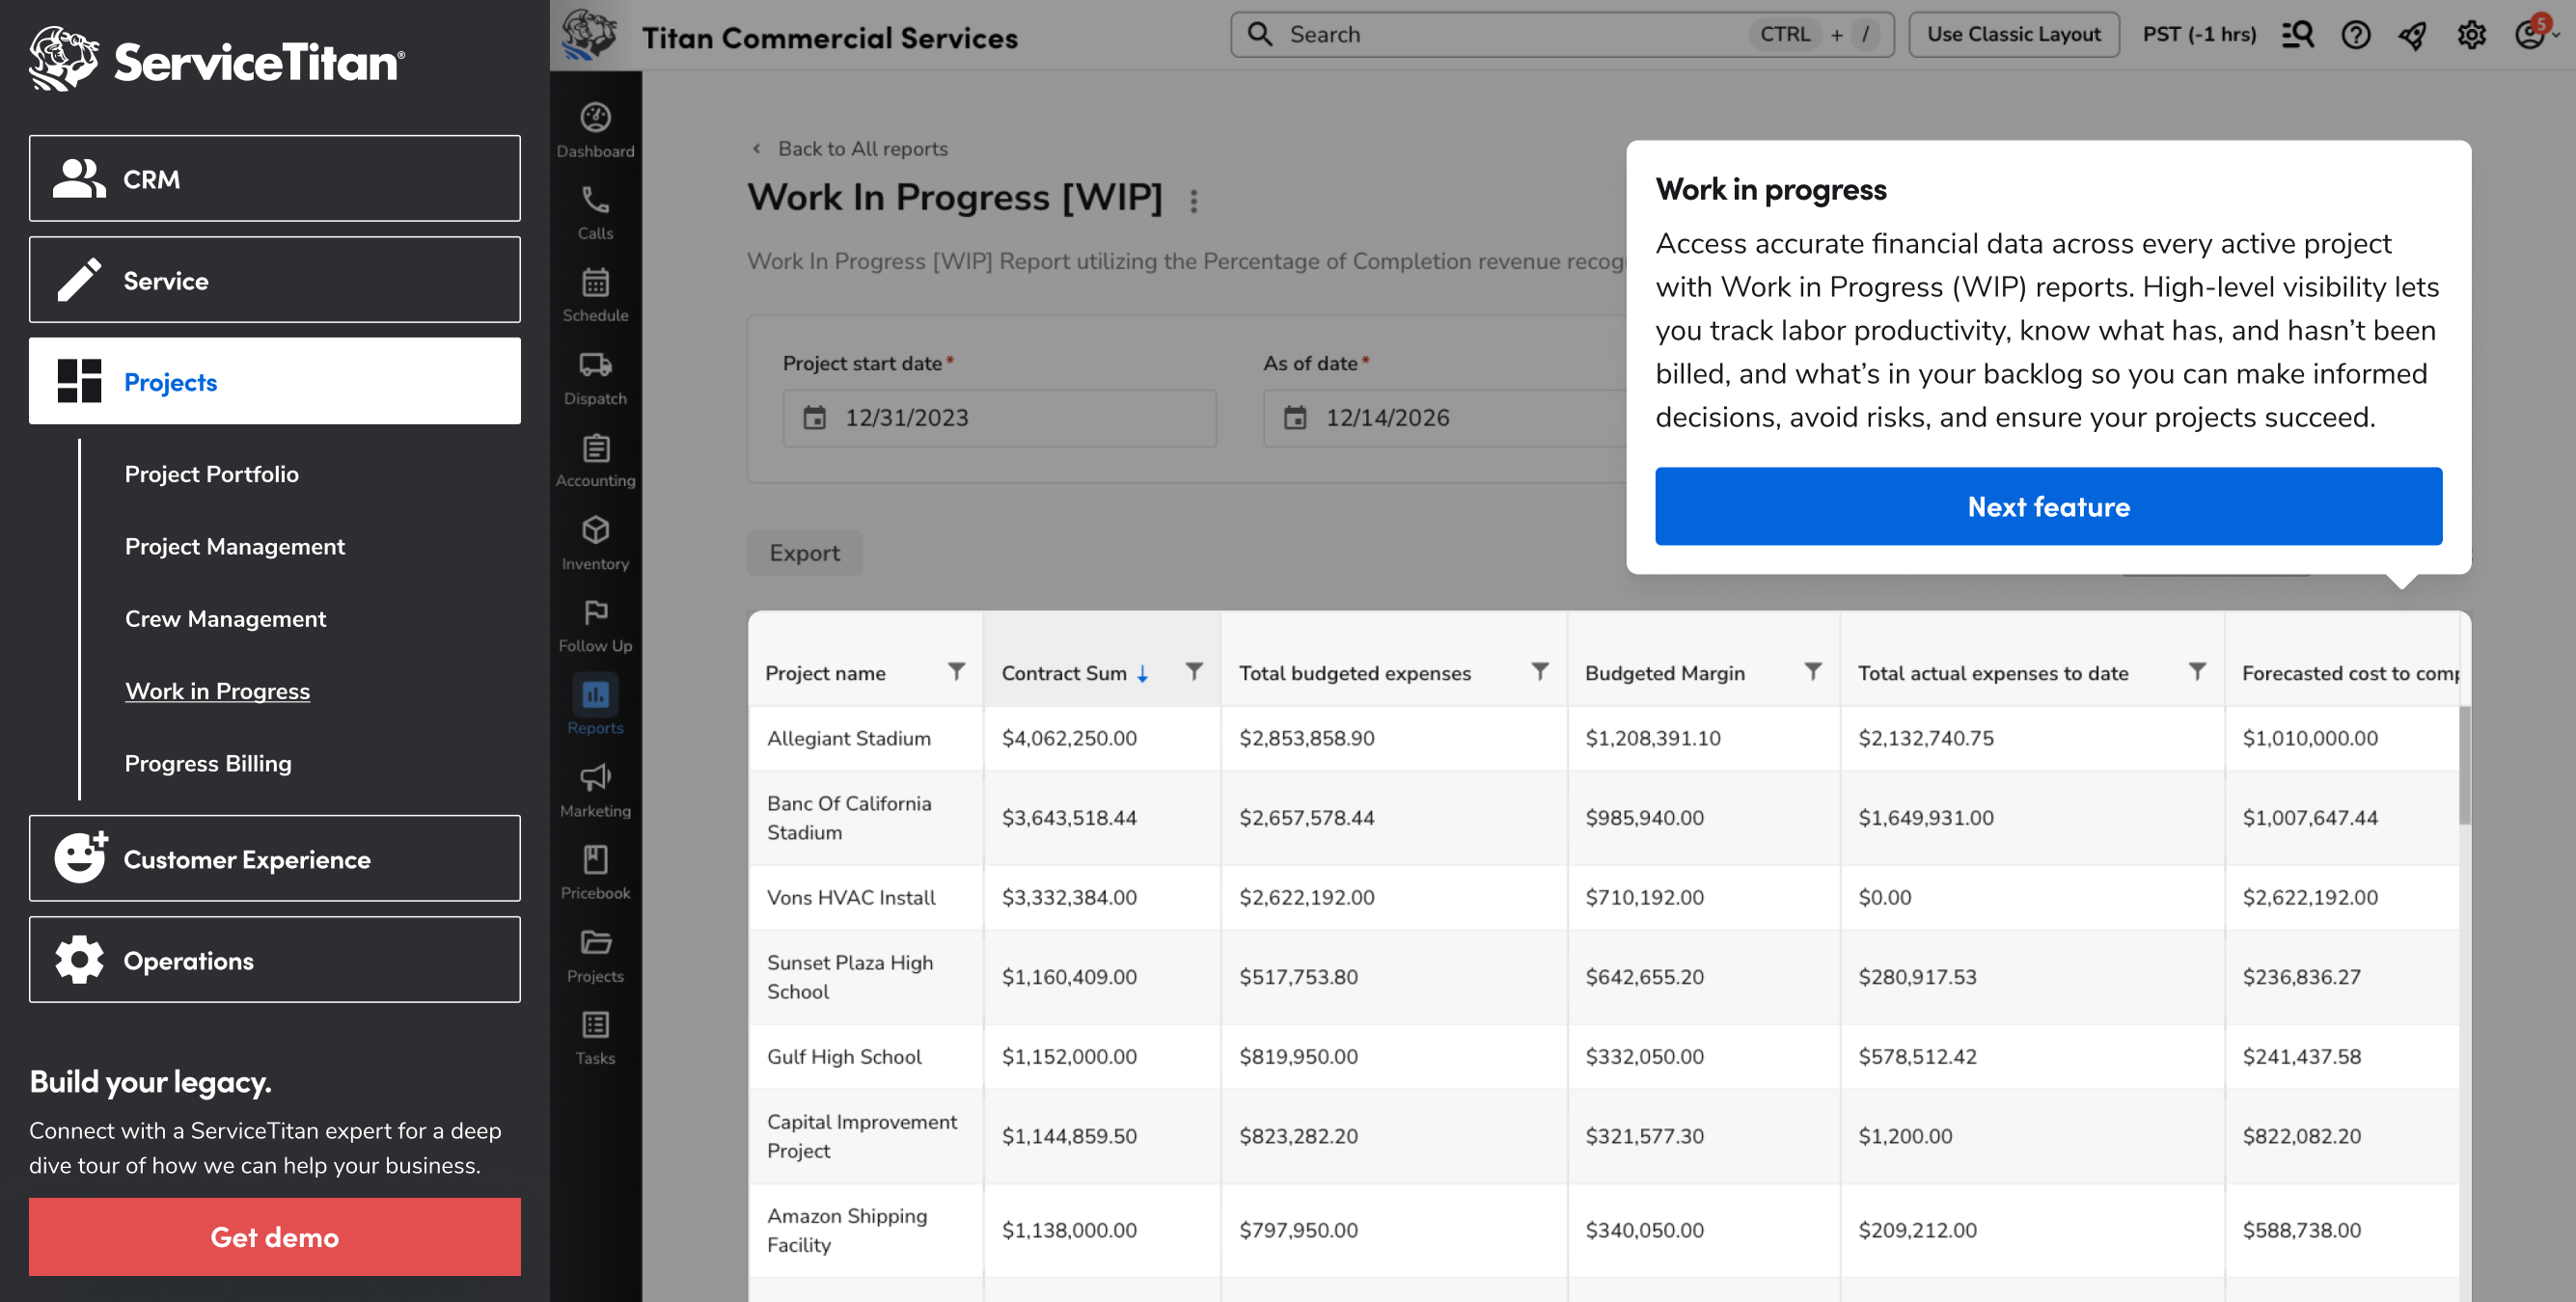
Task: Expand the user profile menu
Action: (2532, 35)
